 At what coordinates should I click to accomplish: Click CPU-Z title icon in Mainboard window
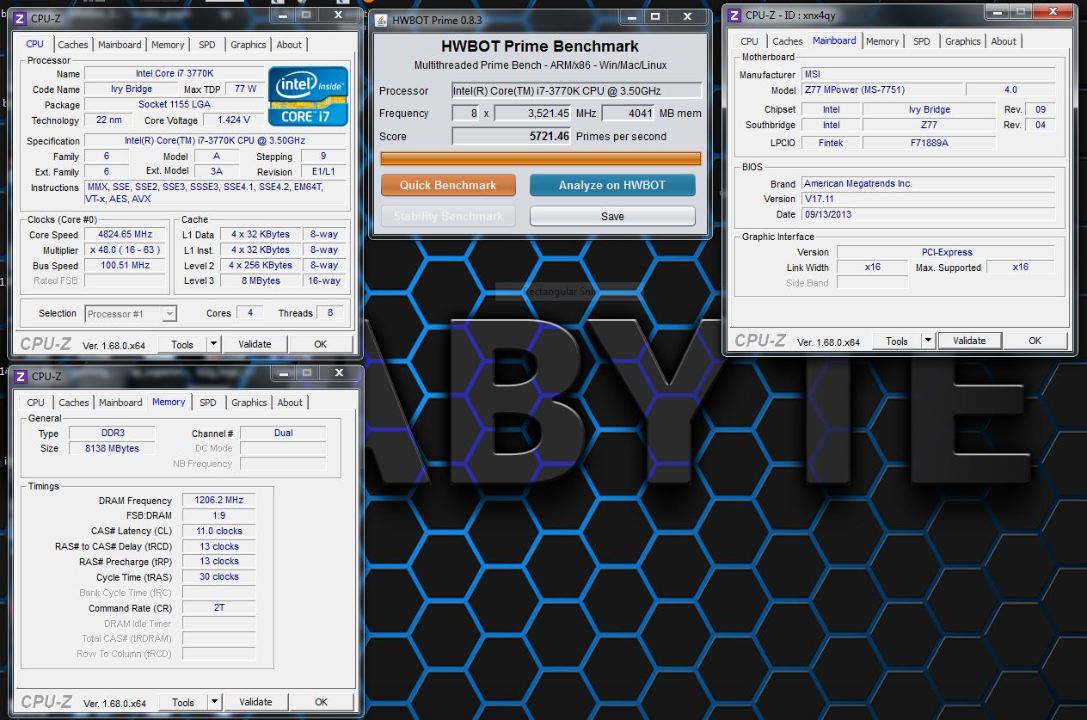click(x=735, y=15)
